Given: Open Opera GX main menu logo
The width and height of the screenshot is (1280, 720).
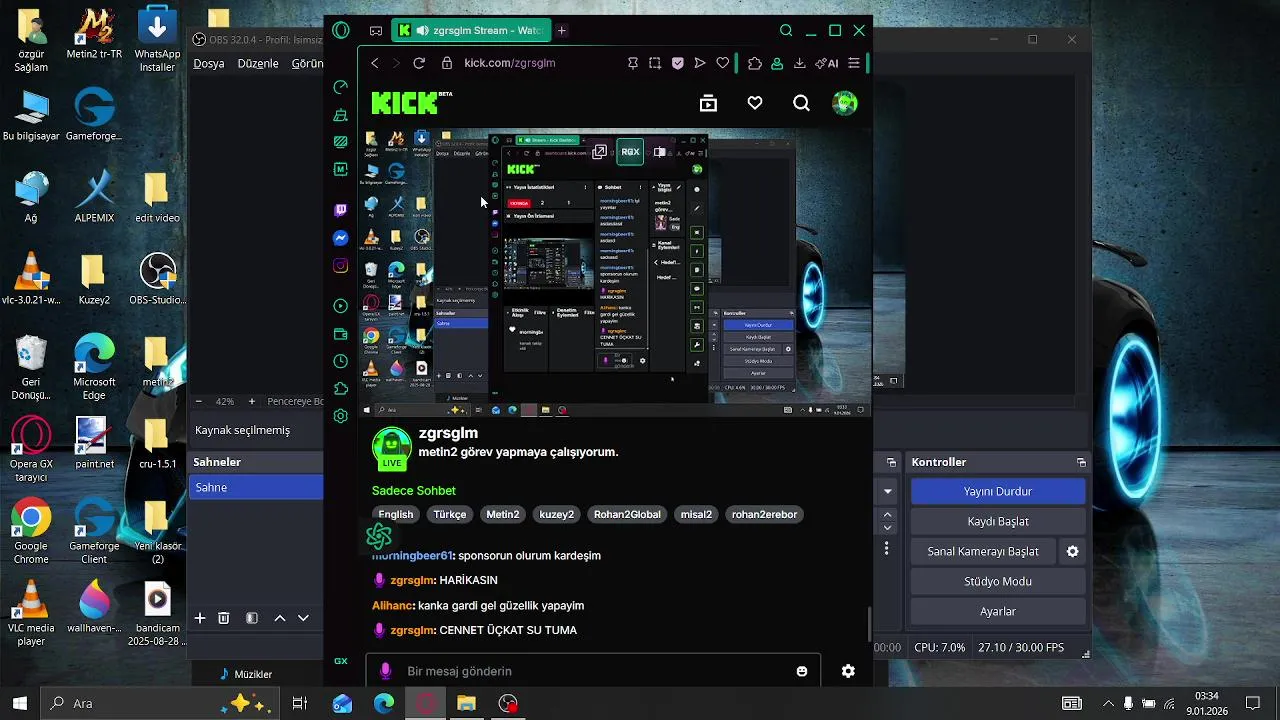Looking at the screenshot, I should (341, 31).
